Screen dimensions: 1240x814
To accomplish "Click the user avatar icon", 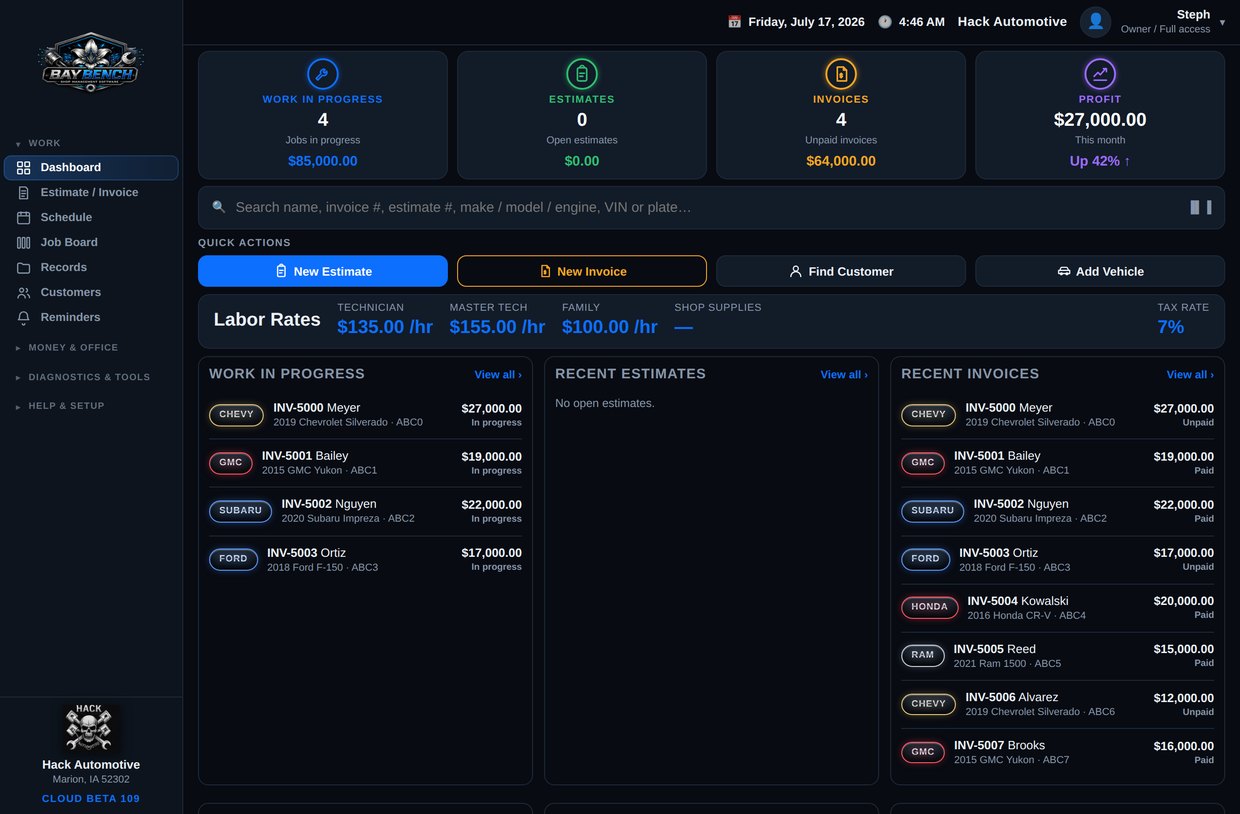I will pyautogui.click(x=1096, y=22).
